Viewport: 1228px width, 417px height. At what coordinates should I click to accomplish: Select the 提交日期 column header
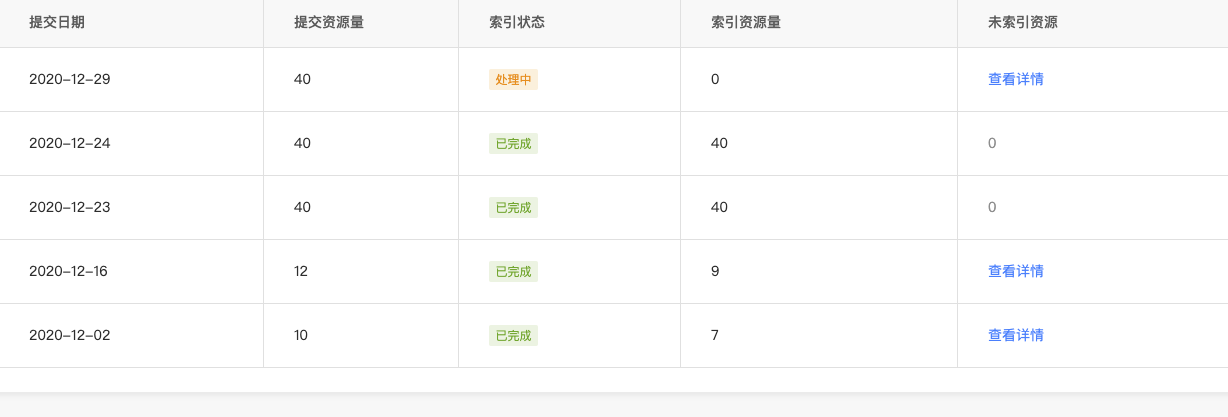57,23
